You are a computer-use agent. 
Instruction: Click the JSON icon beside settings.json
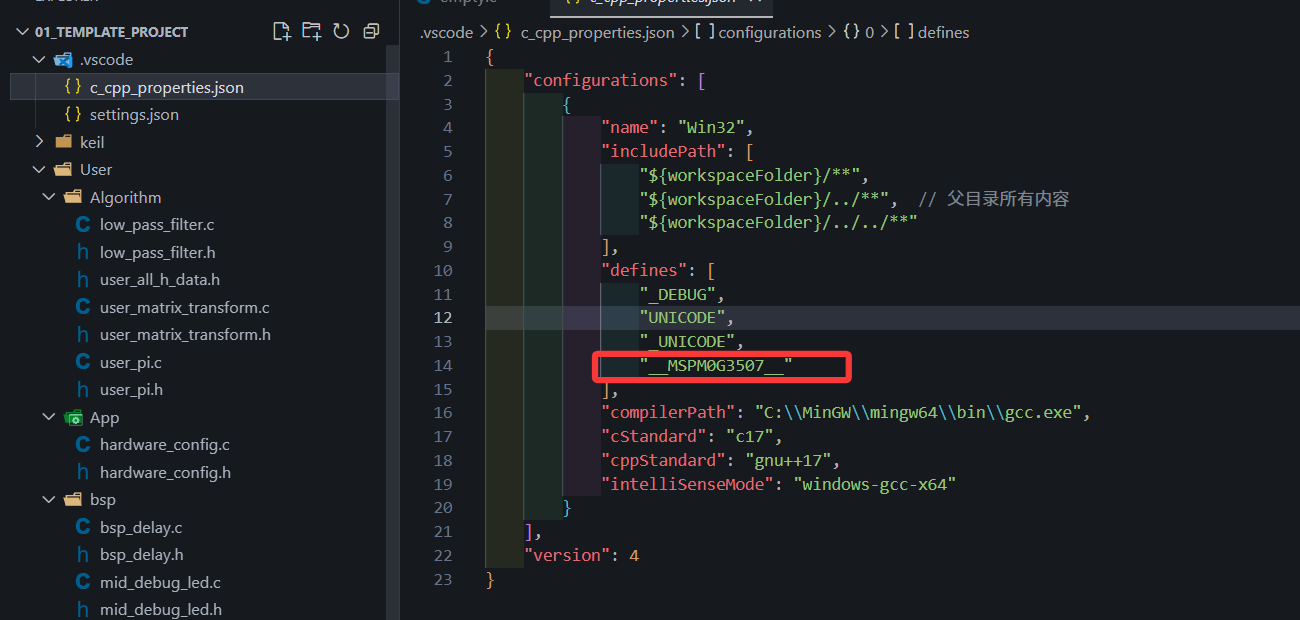point(72,114)
